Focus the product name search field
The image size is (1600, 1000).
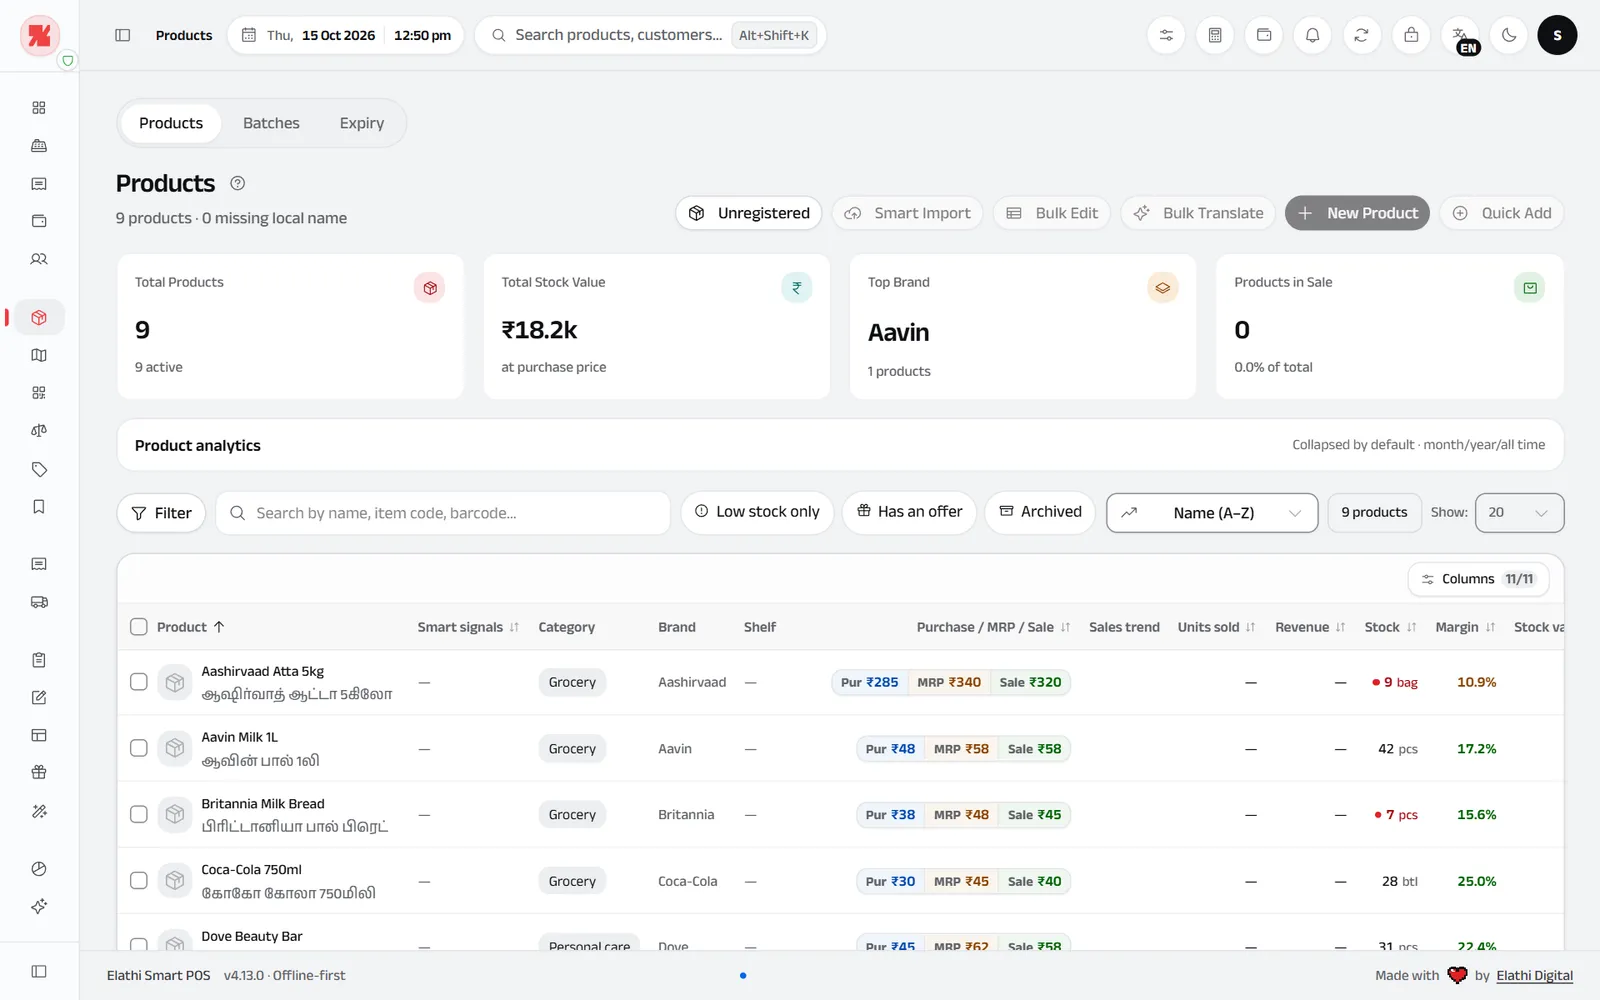[443, 513]
